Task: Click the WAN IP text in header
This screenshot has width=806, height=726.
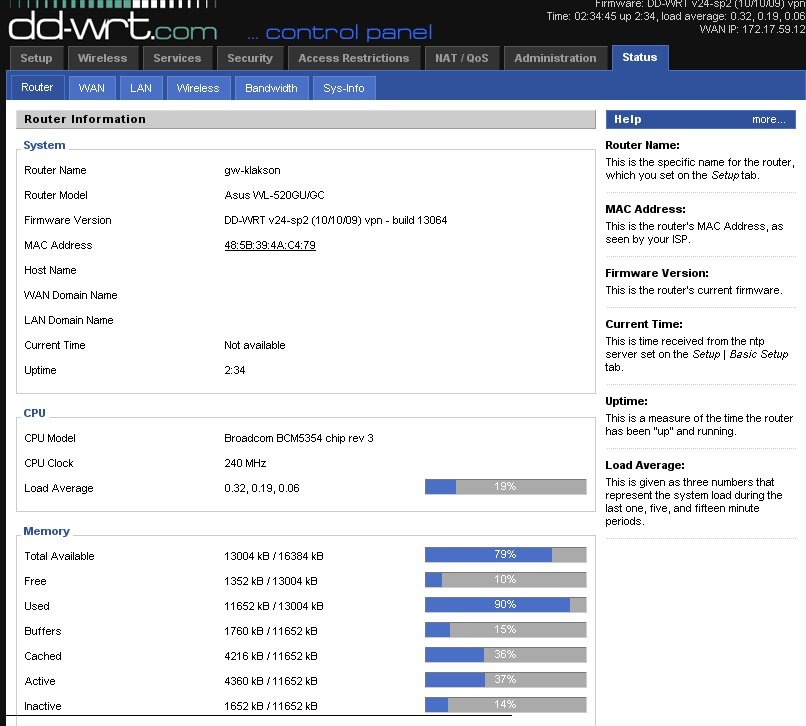Action: (752, 29)
